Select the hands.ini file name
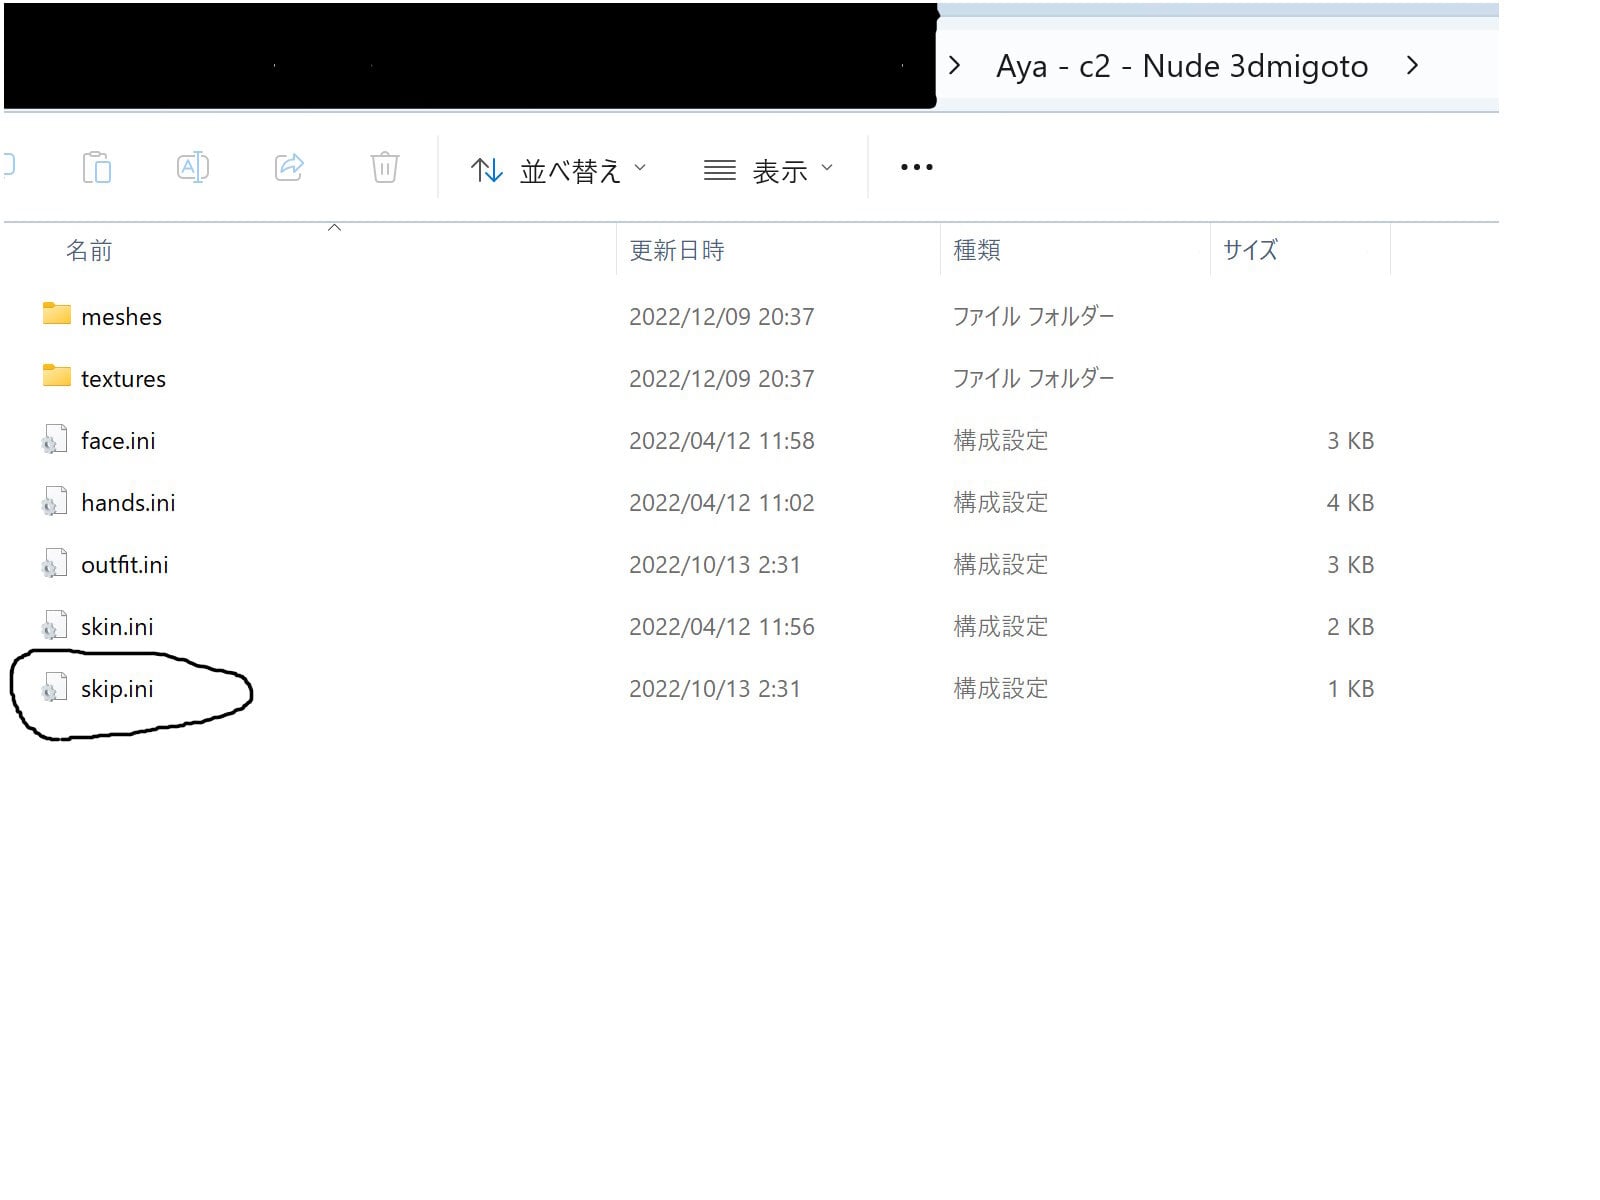 (x=128, y=503)
